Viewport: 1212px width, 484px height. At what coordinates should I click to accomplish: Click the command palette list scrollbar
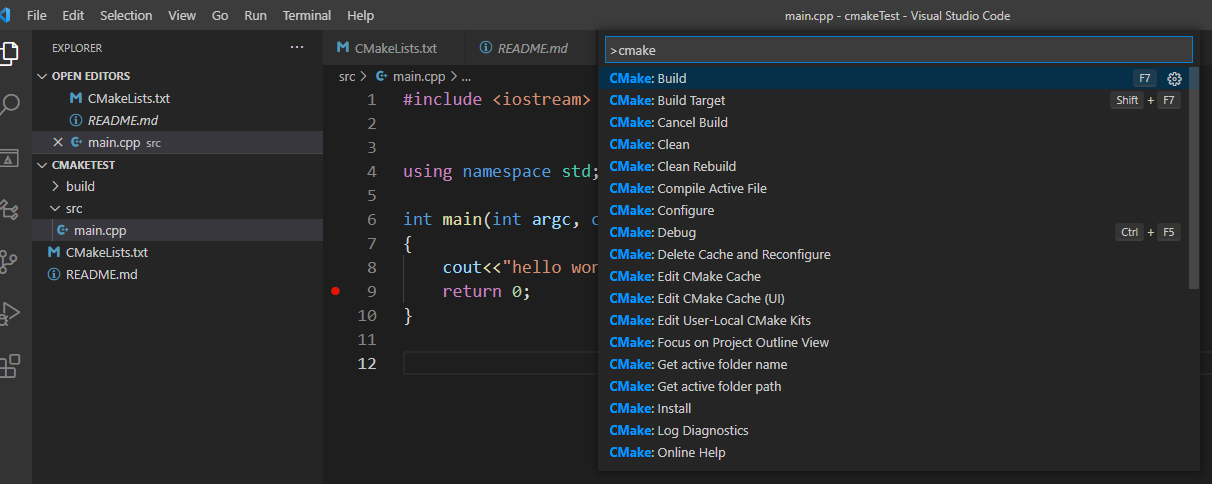point(1194,178)
